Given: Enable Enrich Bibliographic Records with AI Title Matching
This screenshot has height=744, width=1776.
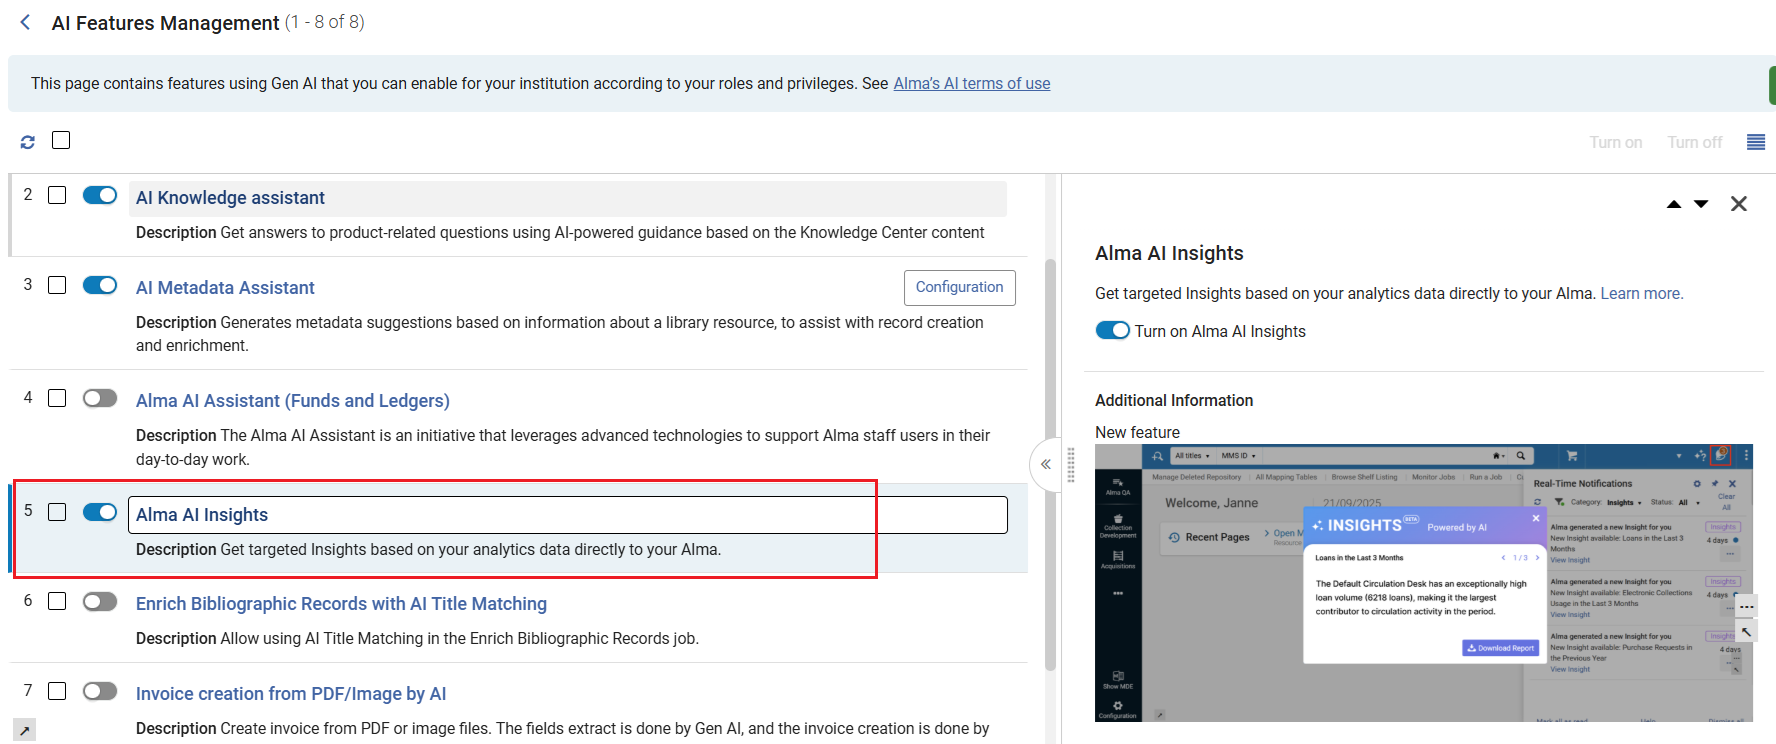Looking at the screenshot, I should 100,601.
